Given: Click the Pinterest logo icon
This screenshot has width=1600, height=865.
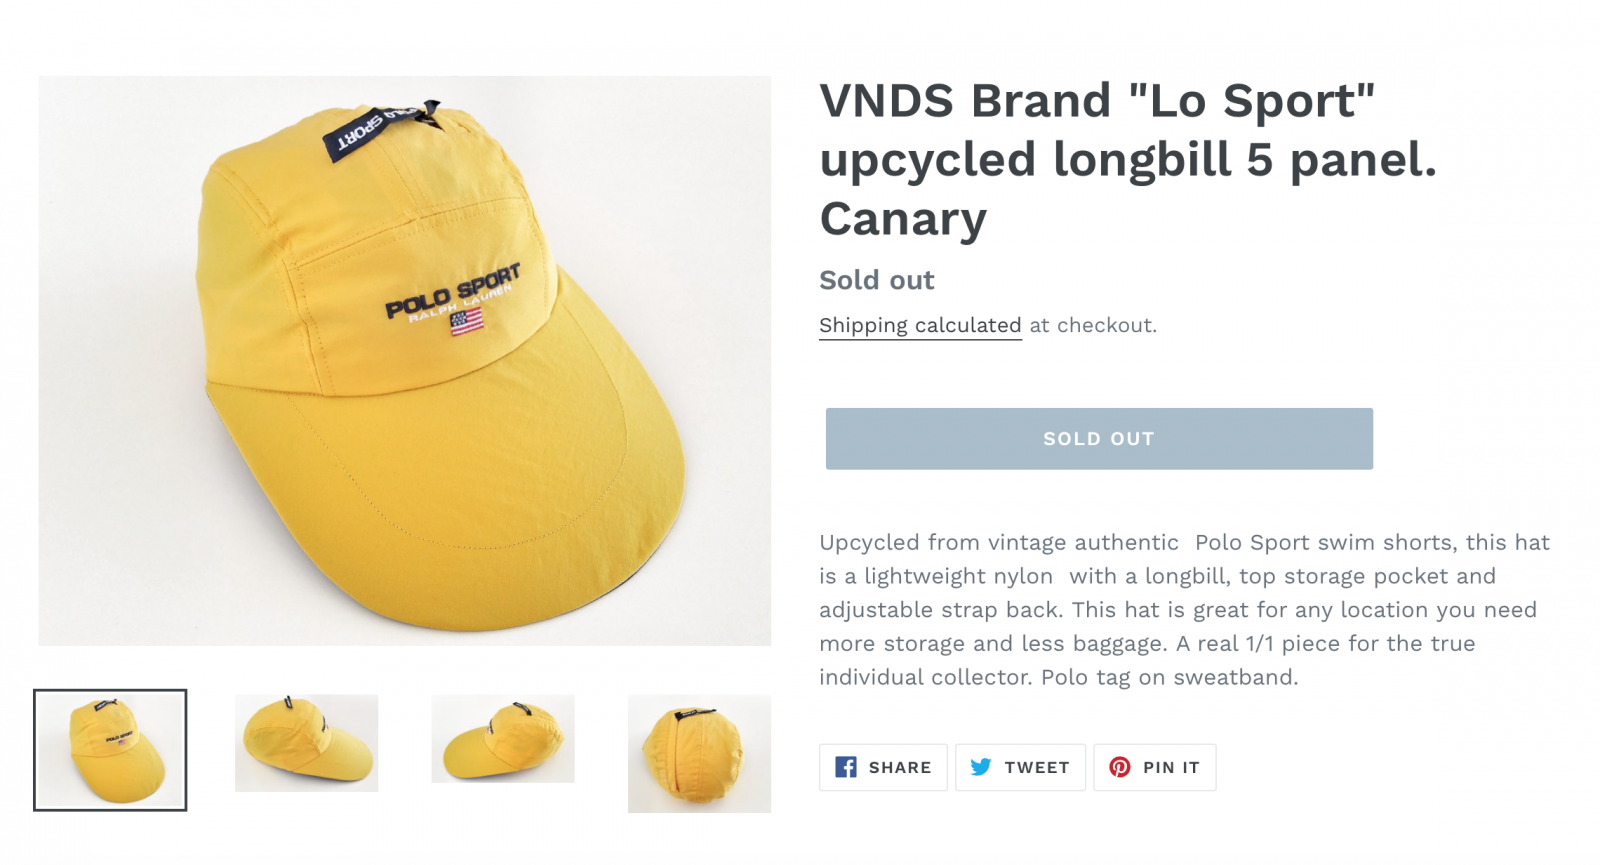Looking at the screenshot, I should tap(1120, 767).
